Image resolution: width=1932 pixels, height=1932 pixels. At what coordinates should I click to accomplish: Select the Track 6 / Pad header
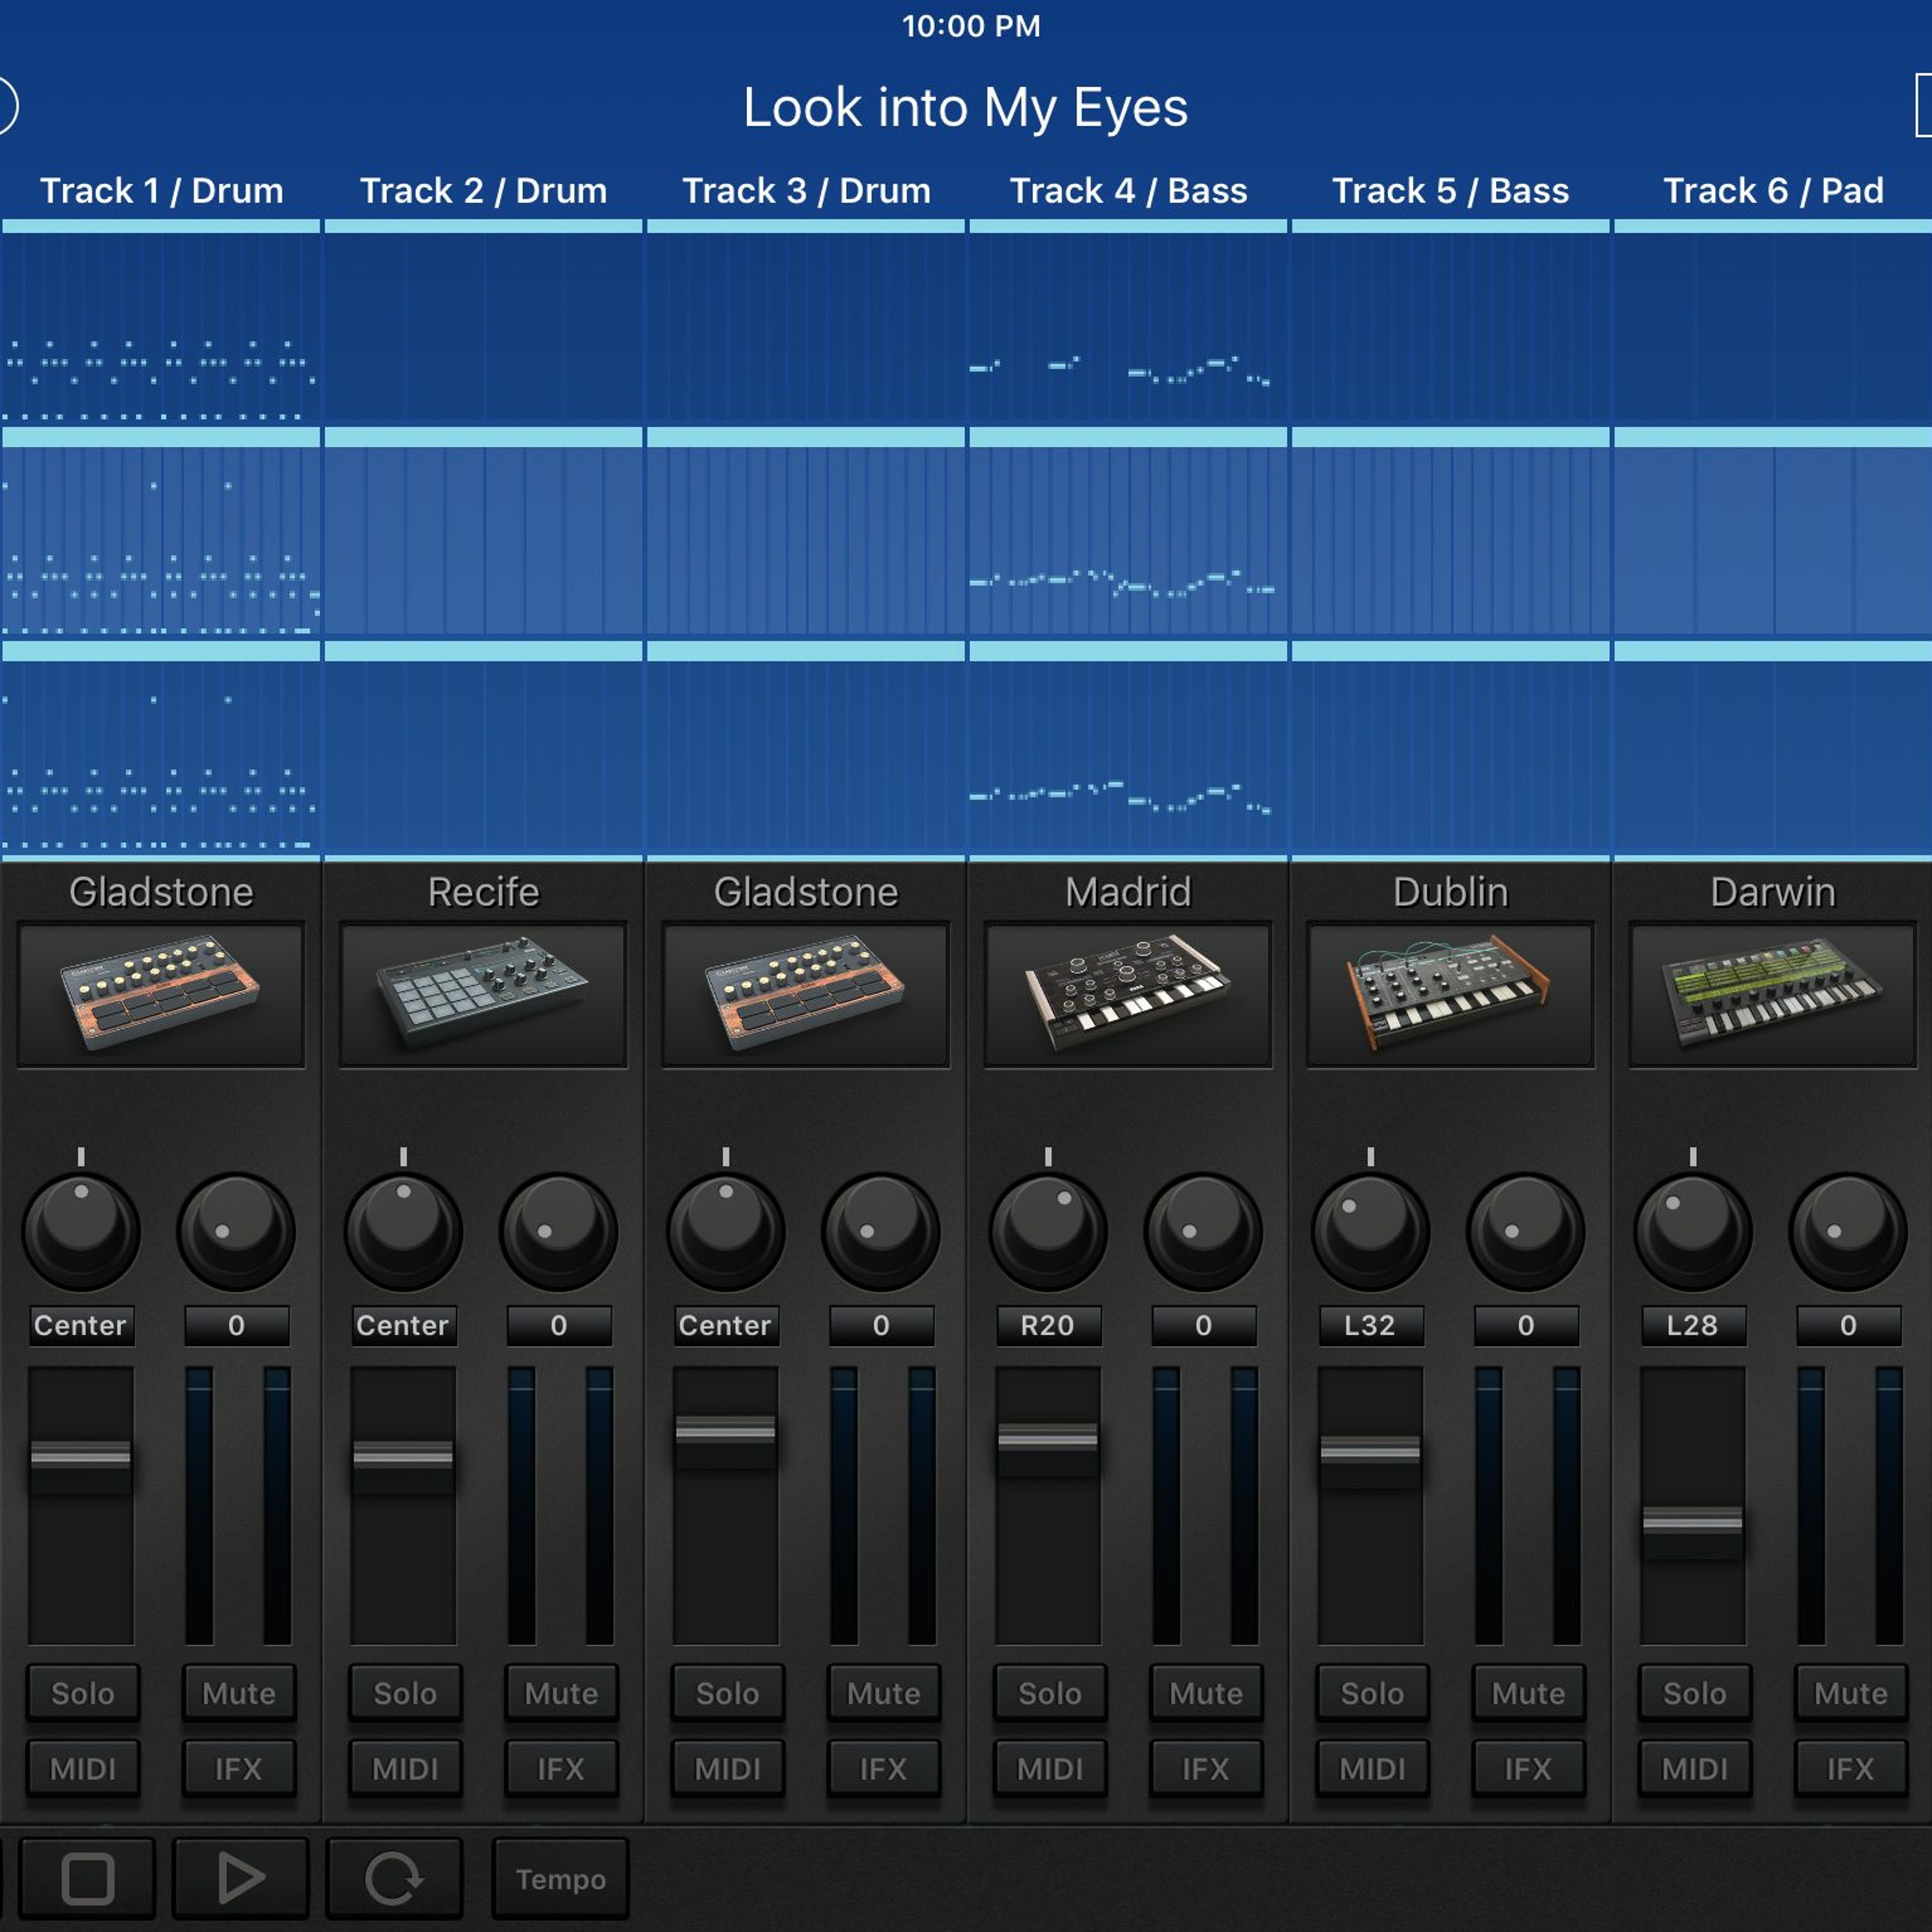click(x=1772, y=190)
